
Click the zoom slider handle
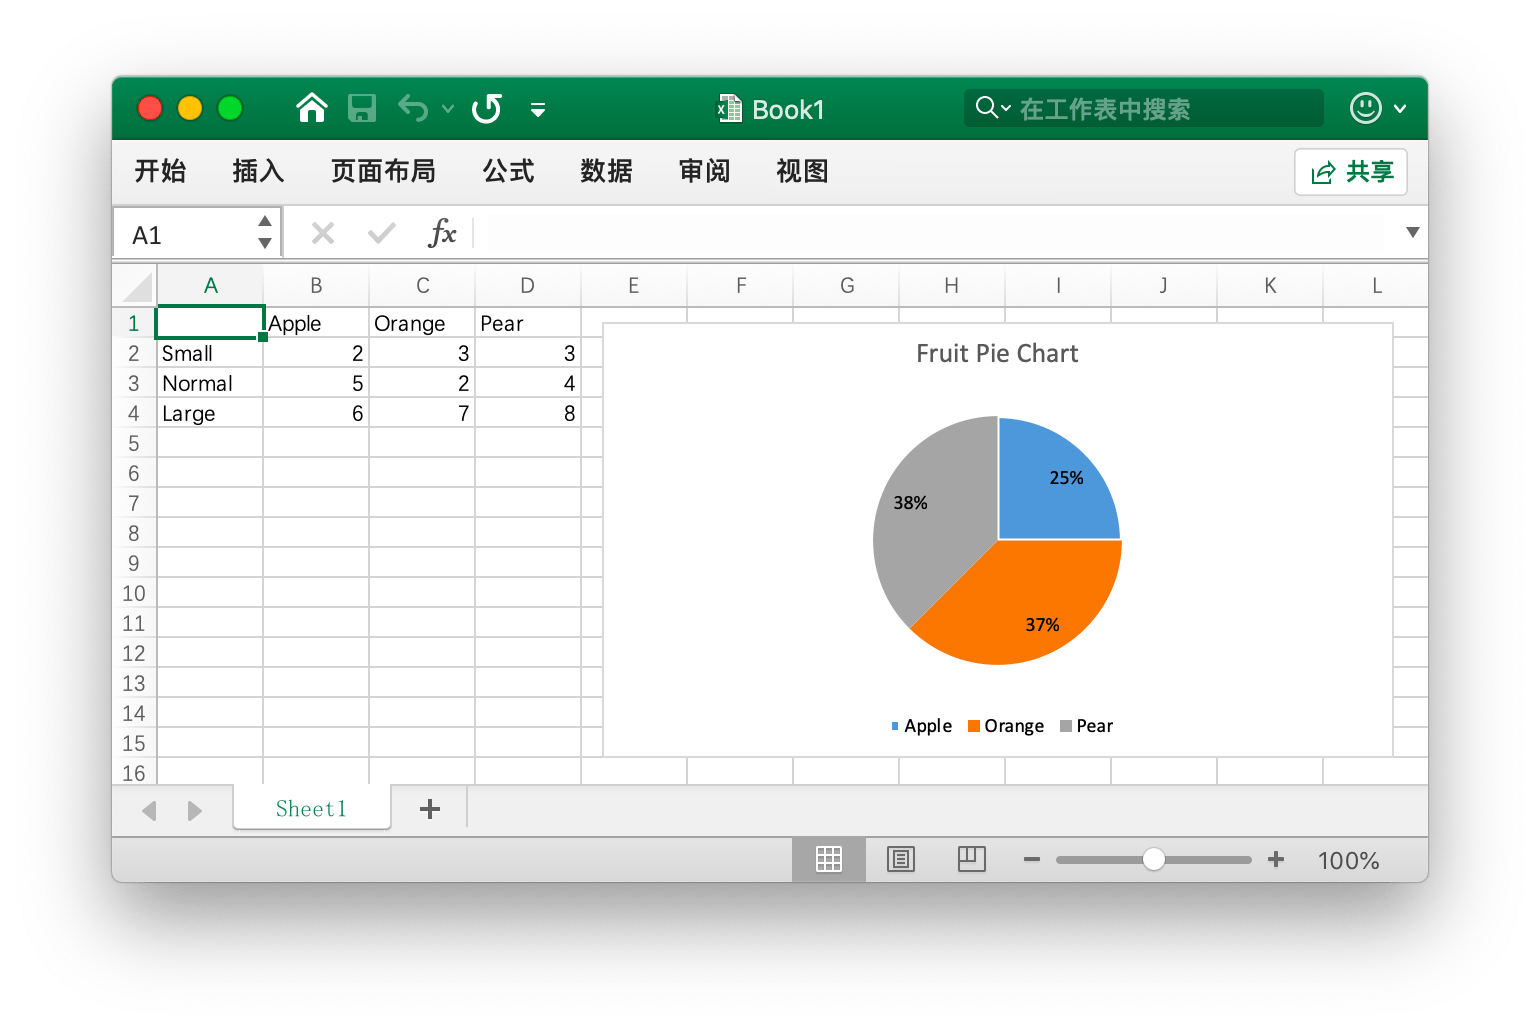pyautogui.click(x=1153, y=860)
